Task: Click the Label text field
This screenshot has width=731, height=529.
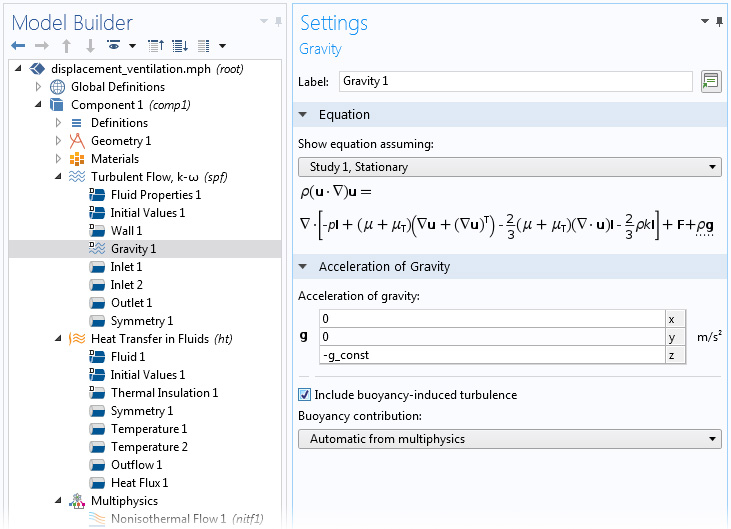Action: (515, 81)
